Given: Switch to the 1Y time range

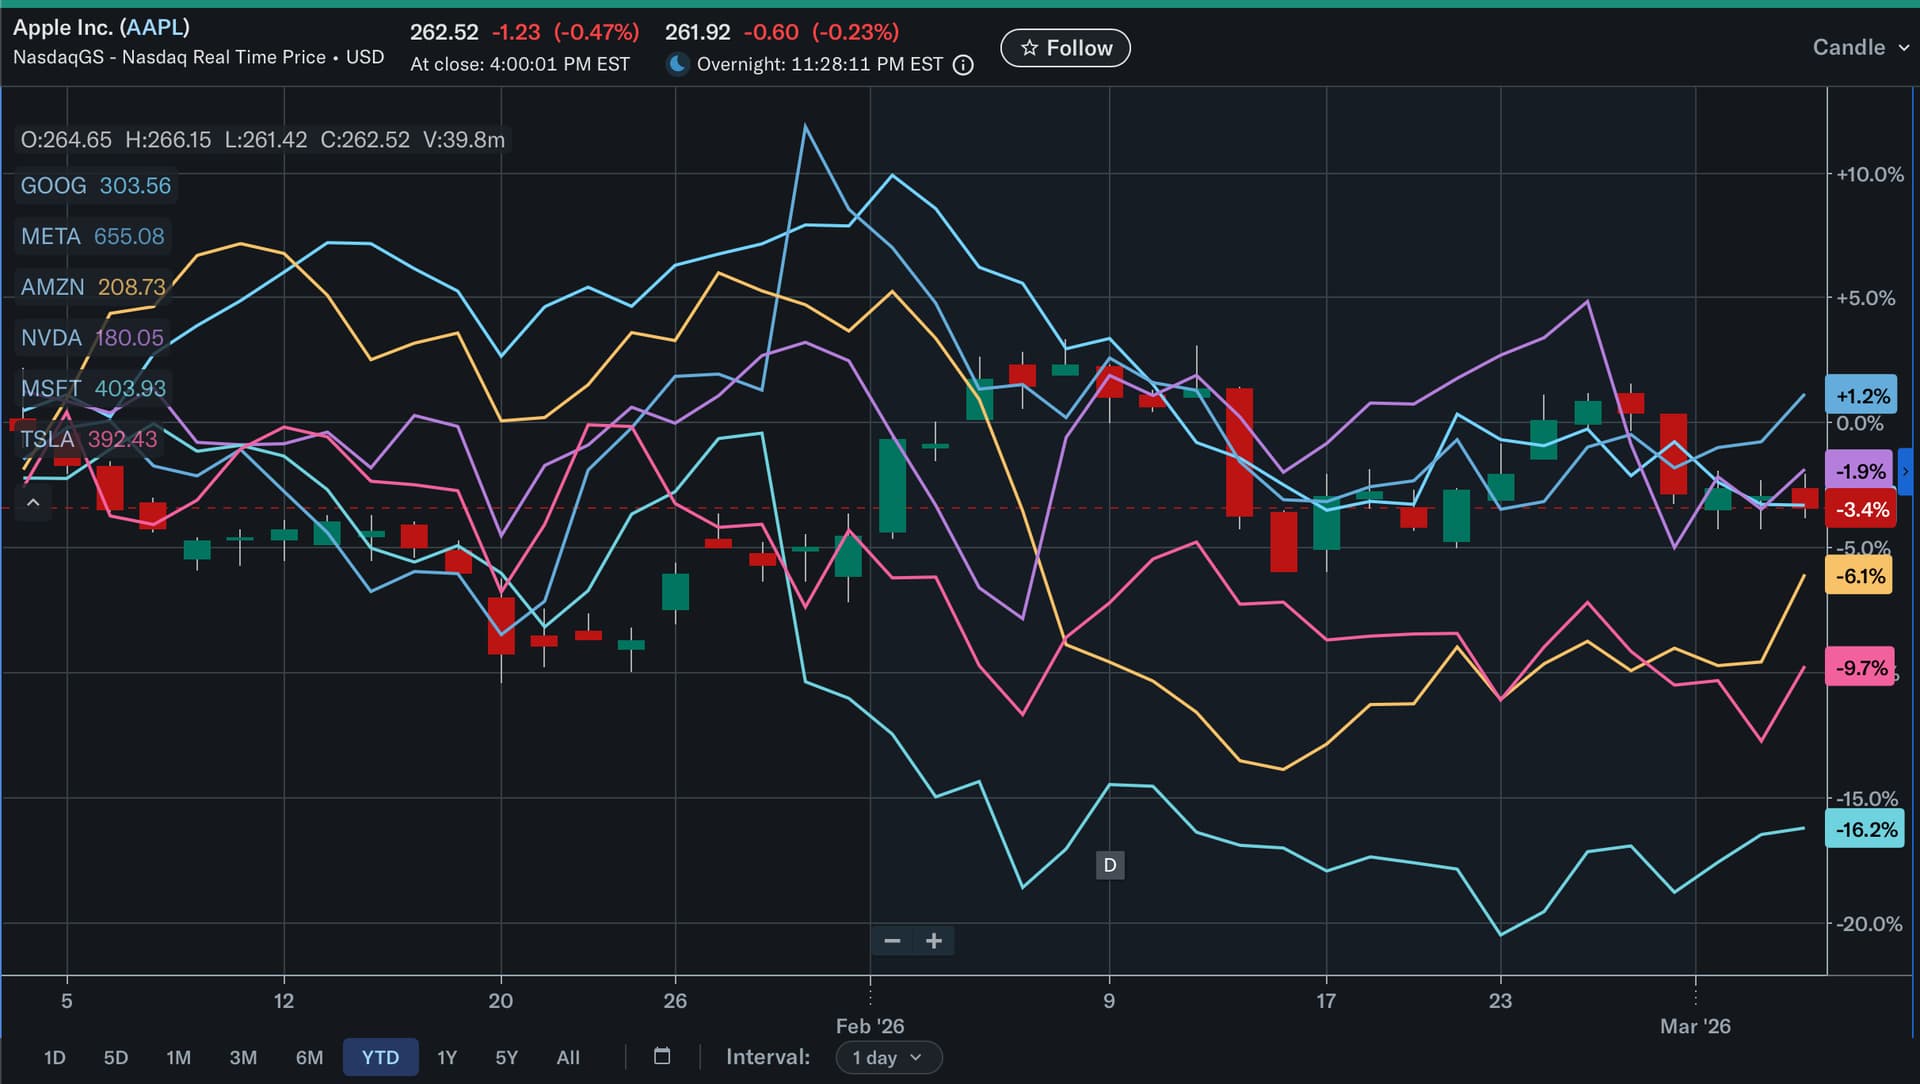Looking at the screenshot, I should pos(447,1057).
